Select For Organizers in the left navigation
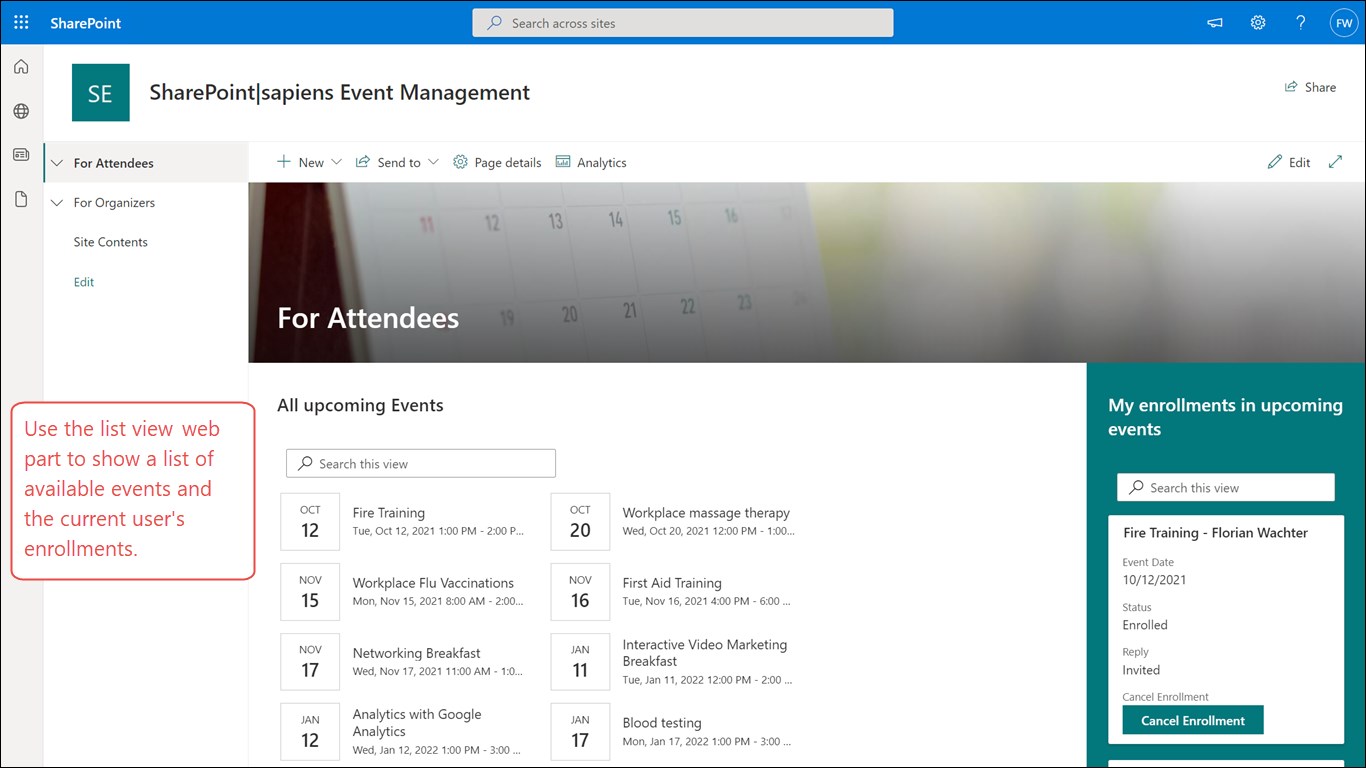This screenshot has width=1366, height=768. pos(114,202)
